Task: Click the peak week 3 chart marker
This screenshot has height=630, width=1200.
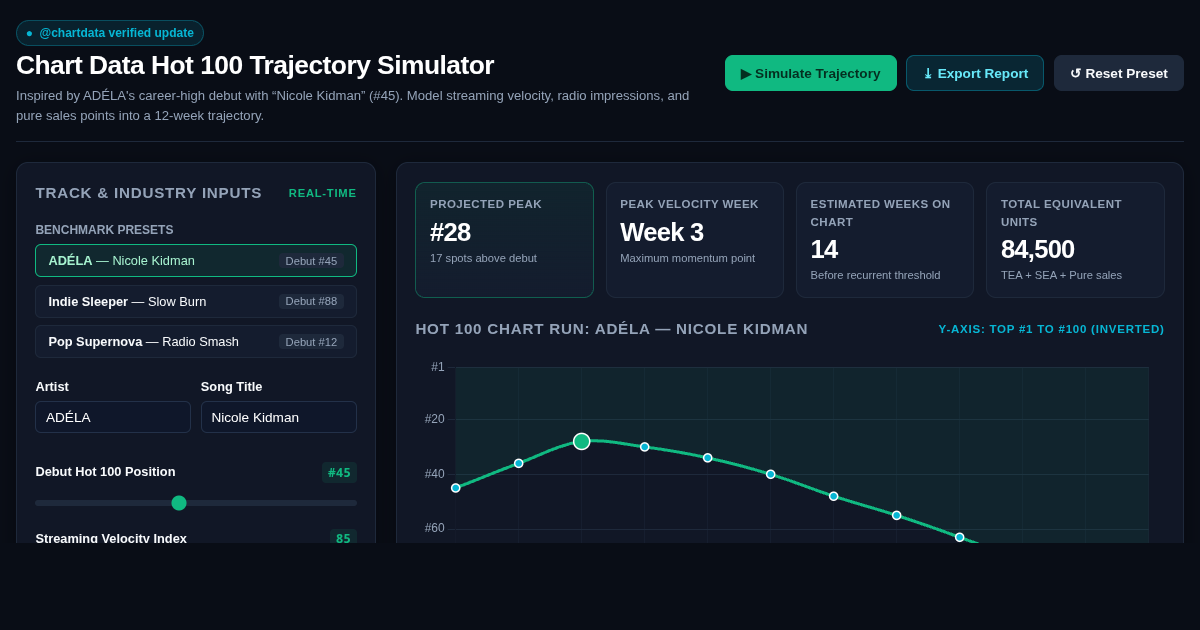Action: (x=582, y=441)
